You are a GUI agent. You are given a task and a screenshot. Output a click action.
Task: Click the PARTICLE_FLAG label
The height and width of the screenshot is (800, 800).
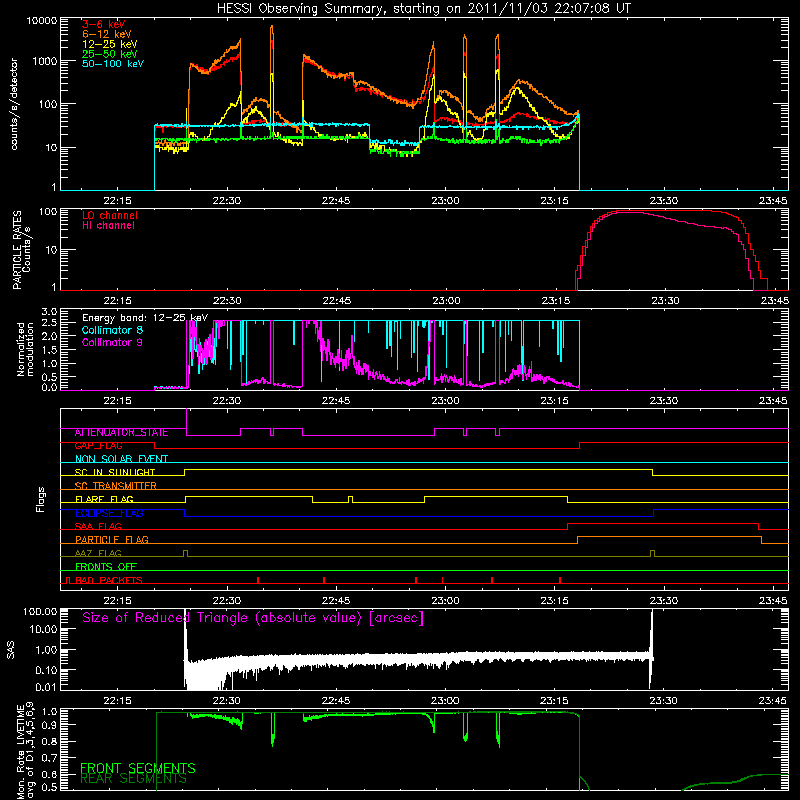[112, 540]
